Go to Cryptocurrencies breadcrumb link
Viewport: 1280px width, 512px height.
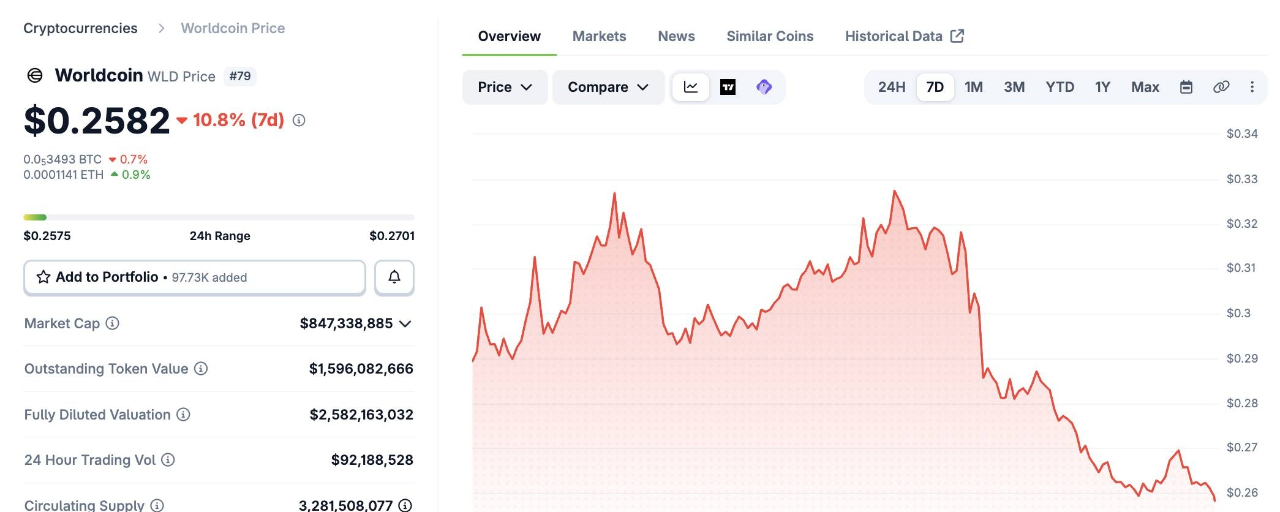point(80,28)
